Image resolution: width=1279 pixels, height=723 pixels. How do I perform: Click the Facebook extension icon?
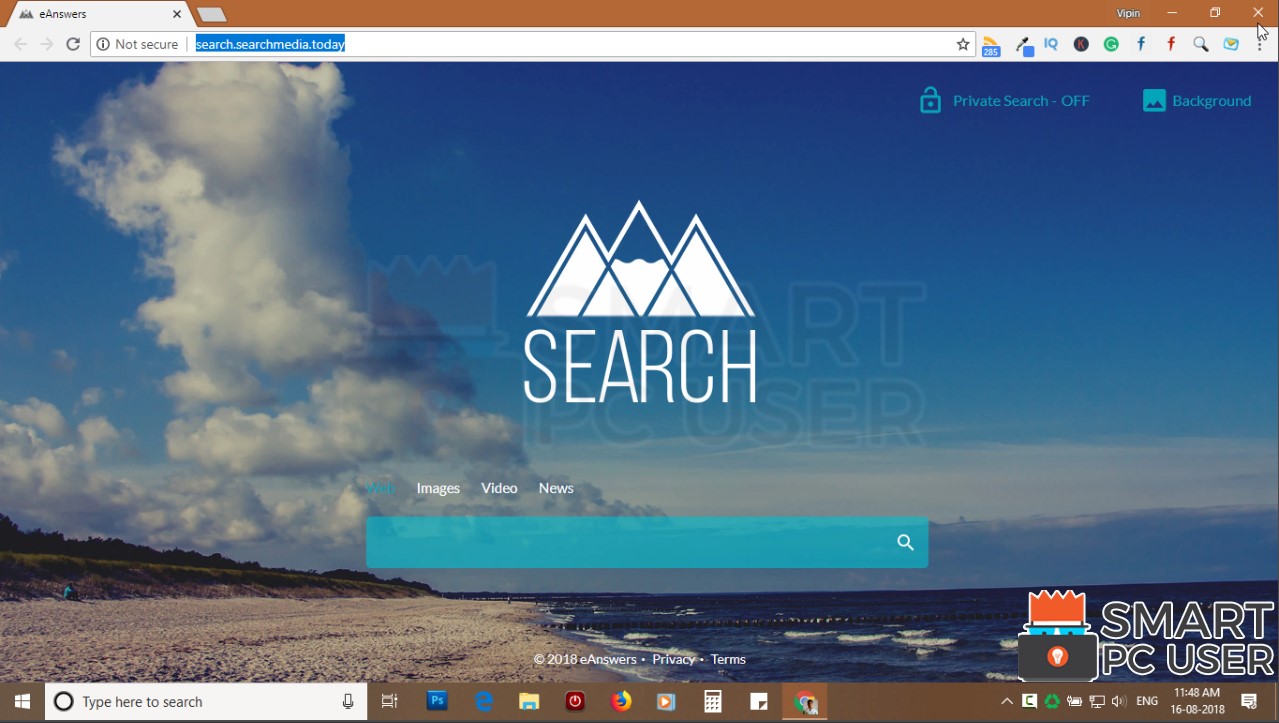coord(1141,44)
